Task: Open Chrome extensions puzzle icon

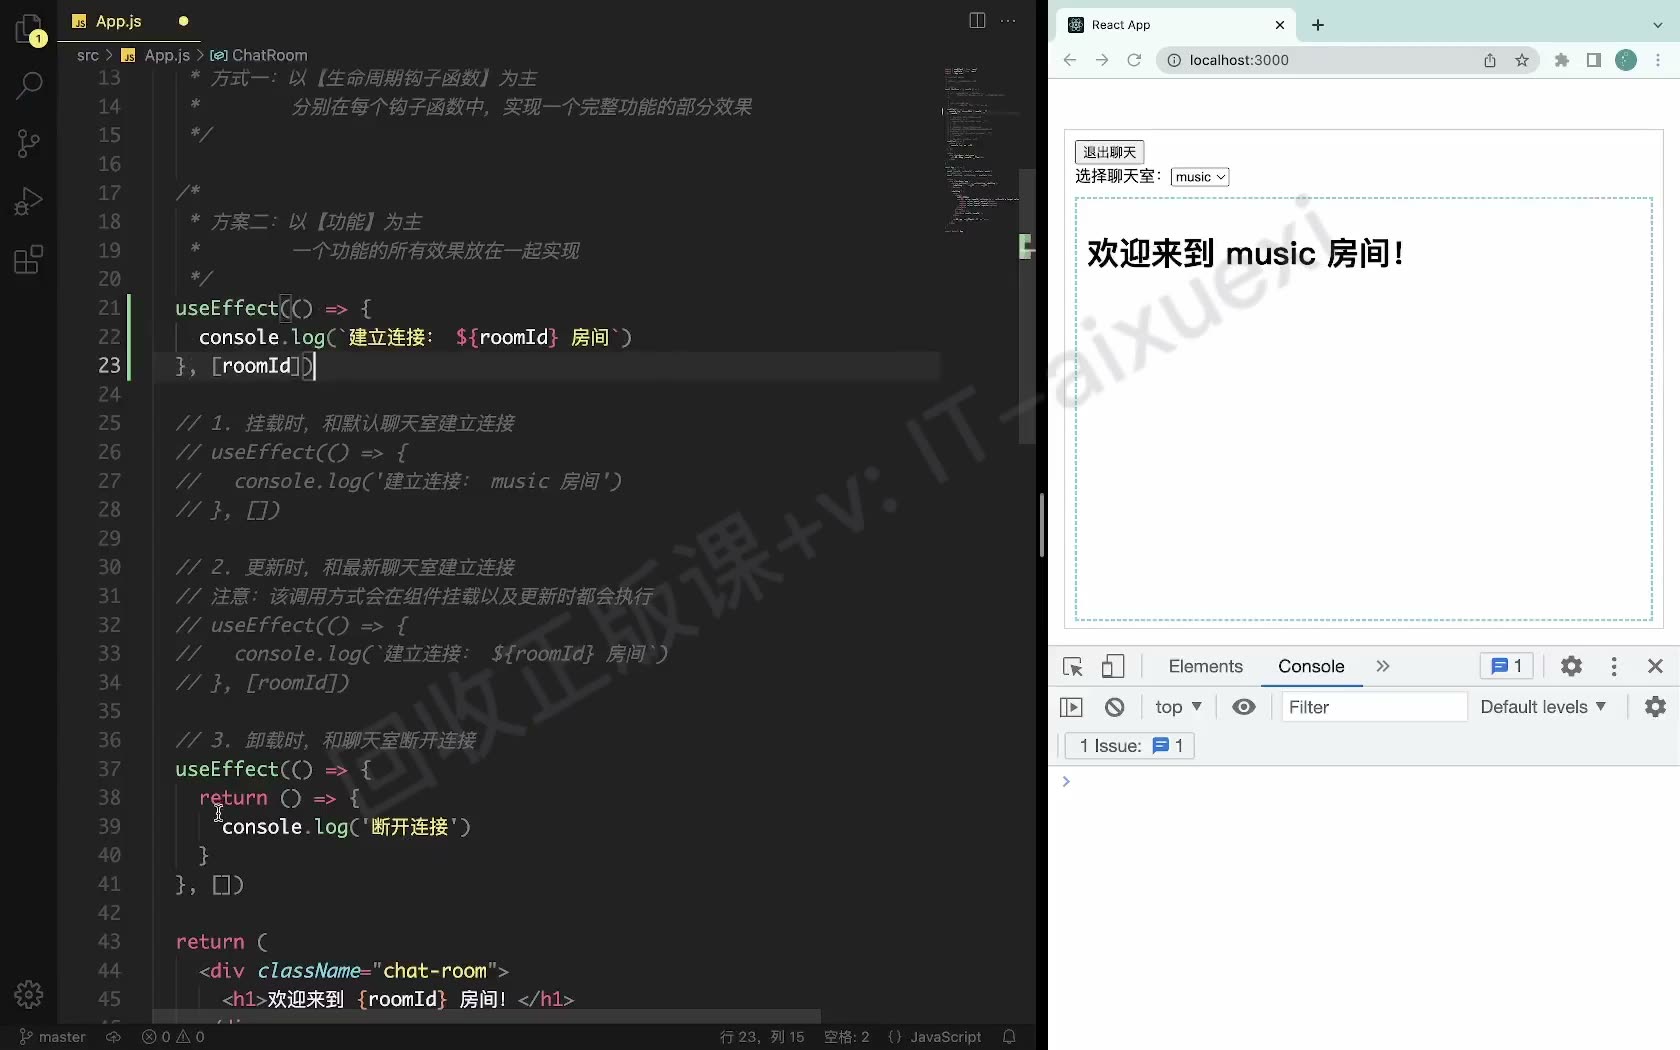Action: click(x=1562, y=60)
